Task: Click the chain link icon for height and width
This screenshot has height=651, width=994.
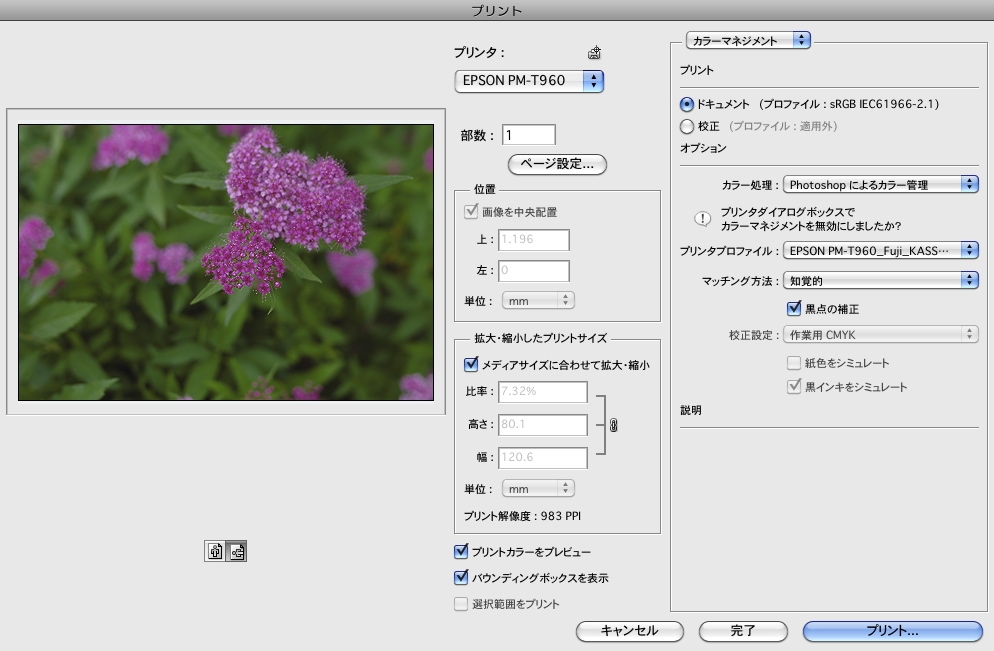Action: coord(613,425)
